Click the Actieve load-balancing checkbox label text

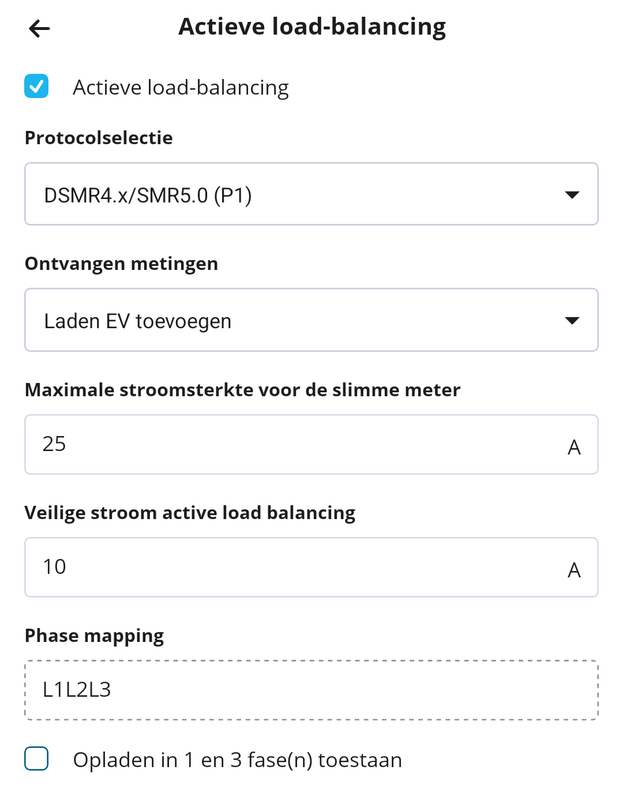tap(180, 87)
